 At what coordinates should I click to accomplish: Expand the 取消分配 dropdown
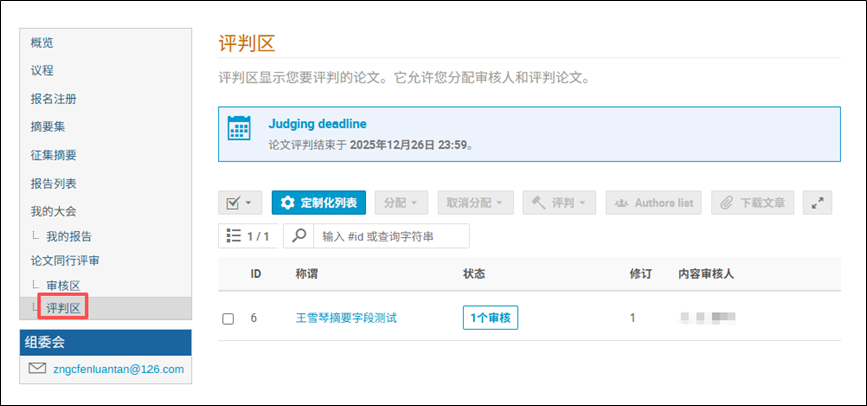pyautogui.click(x=476, y=203)
